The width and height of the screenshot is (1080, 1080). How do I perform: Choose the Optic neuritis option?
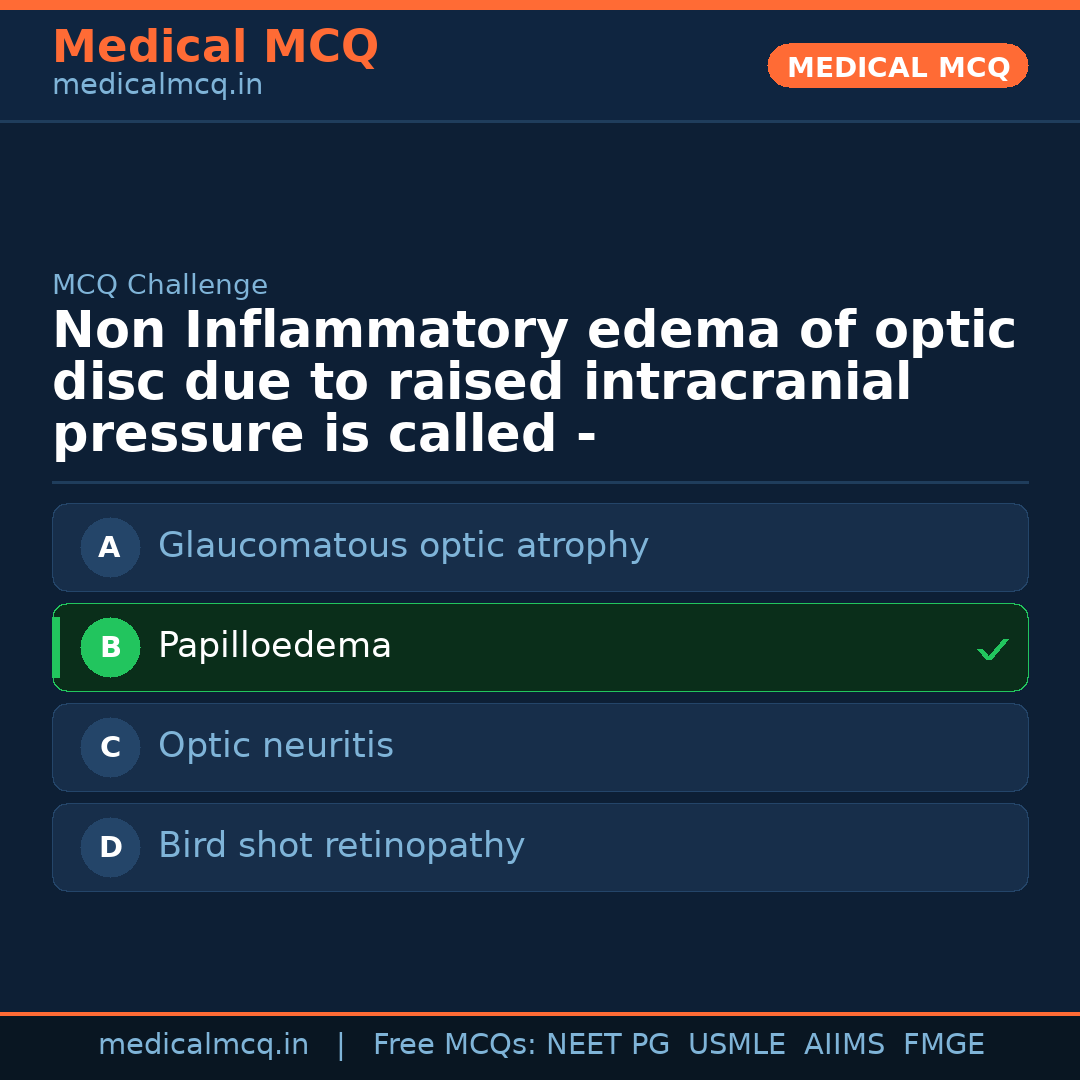(276, 746)
